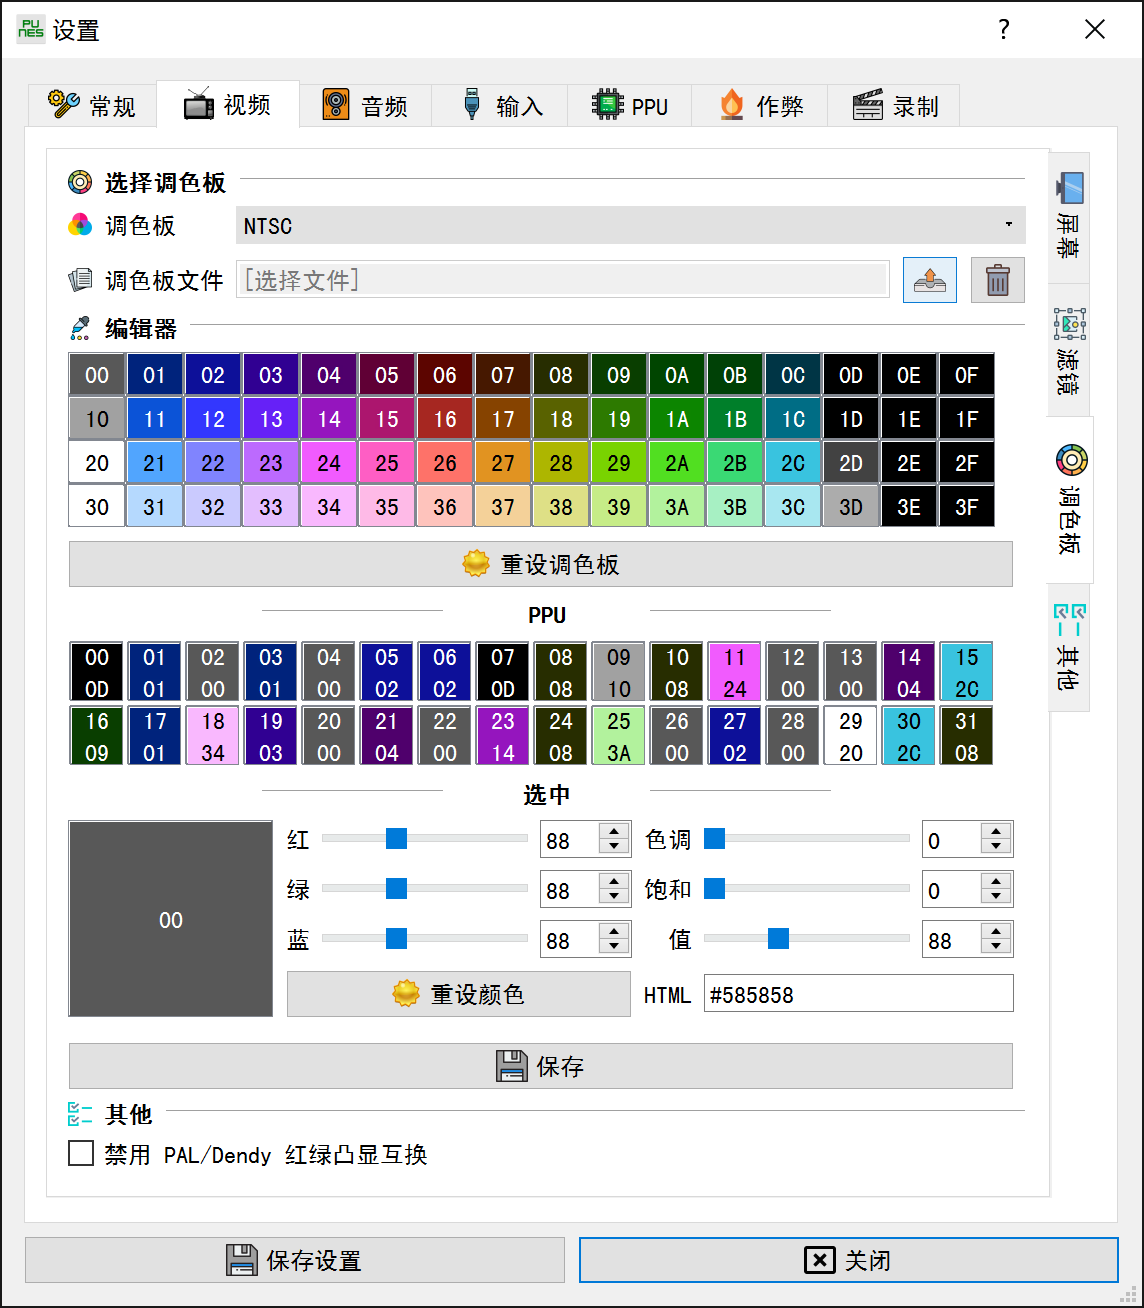
Task: Click the trash icon to clear palette file
Action: 997,280
